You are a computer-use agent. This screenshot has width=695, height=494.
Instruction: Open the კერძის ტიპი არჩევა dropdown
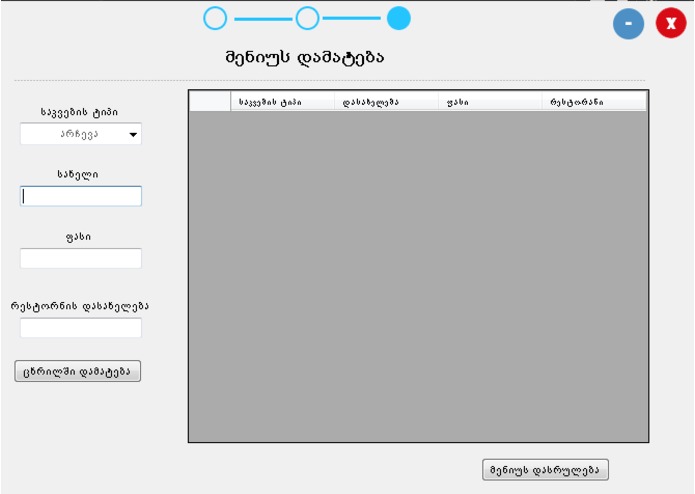81,134
